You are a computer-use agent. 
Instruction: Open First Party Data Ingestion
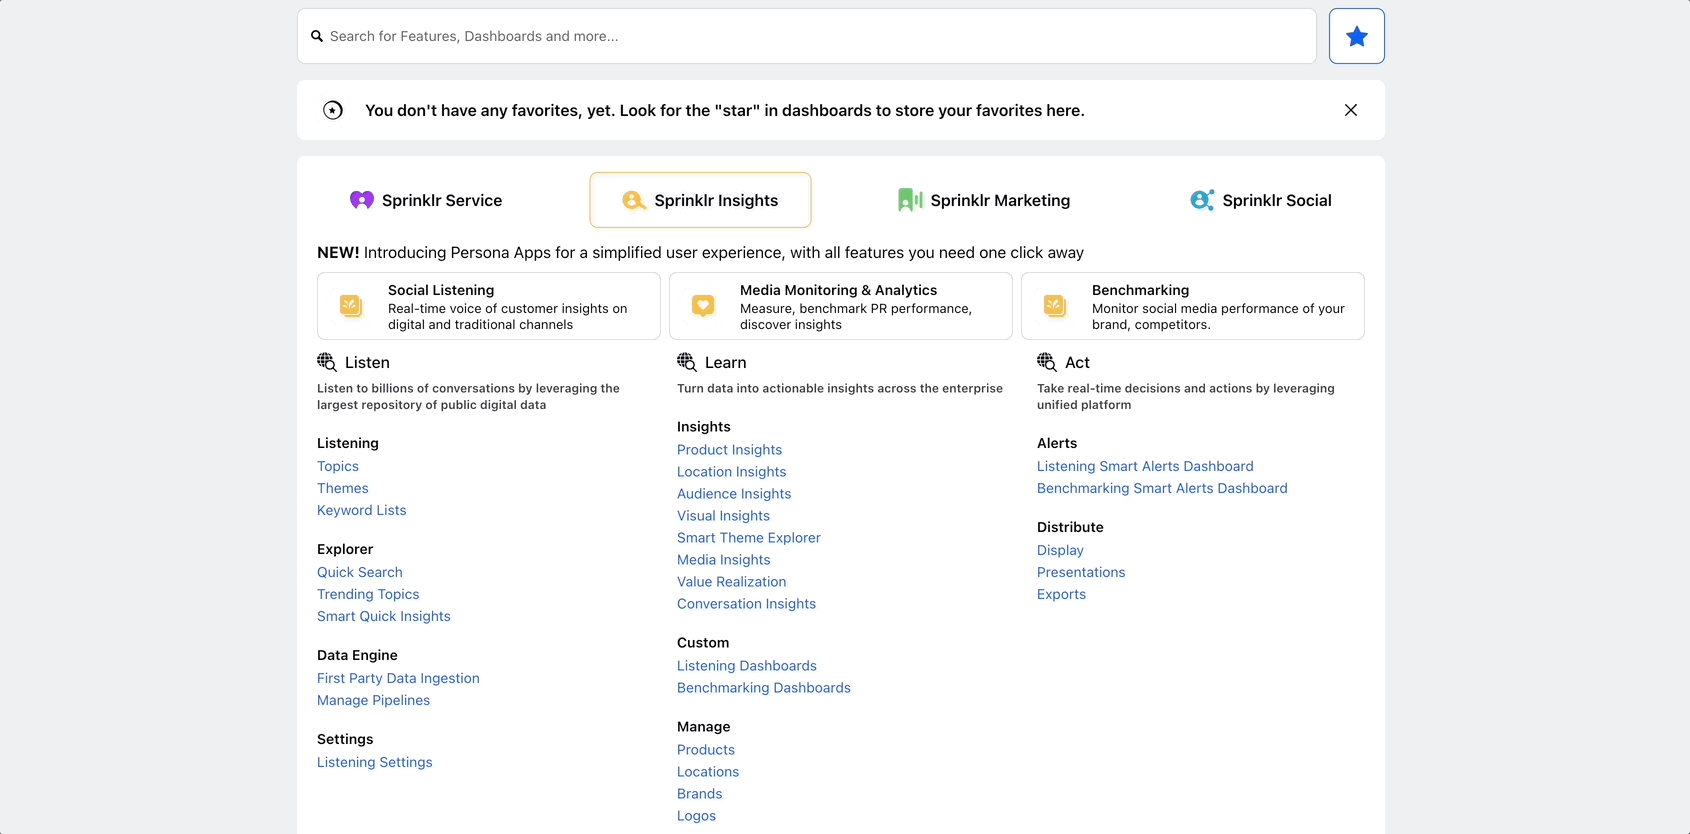(398, 678)
